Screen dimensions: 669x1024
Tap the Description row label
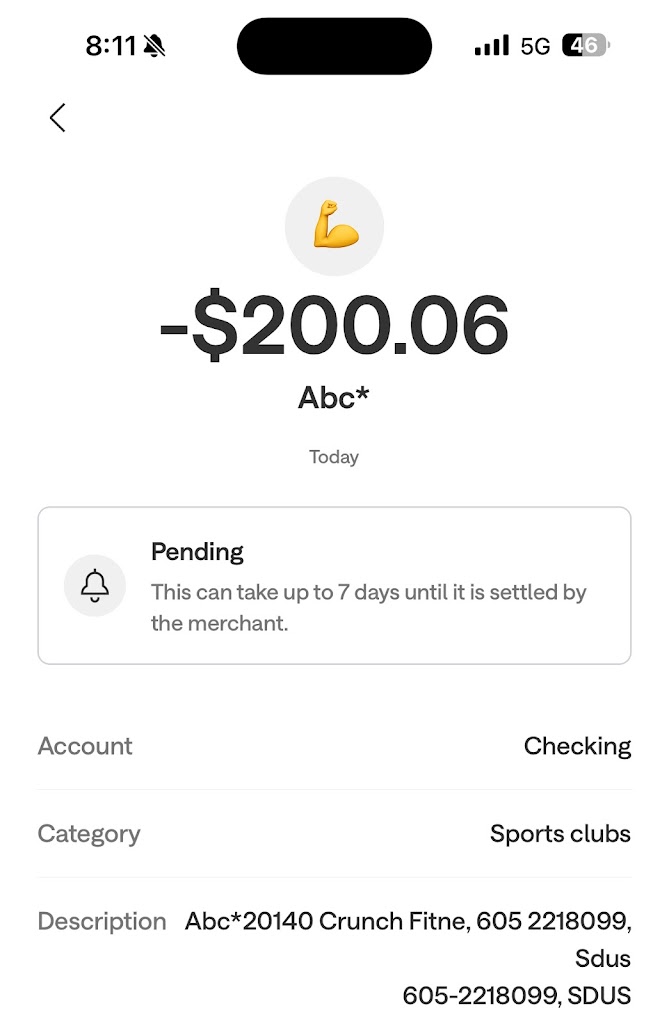click(102, 922)
